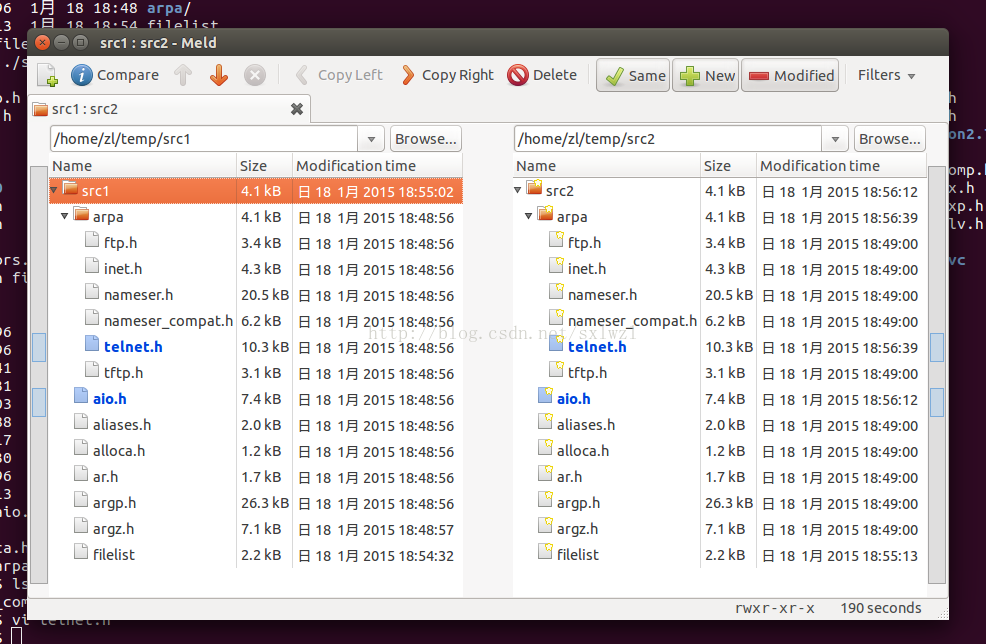Collapse the arpa folder in left pane
Viewport: 986px width, 644px height.
point(64,216)
